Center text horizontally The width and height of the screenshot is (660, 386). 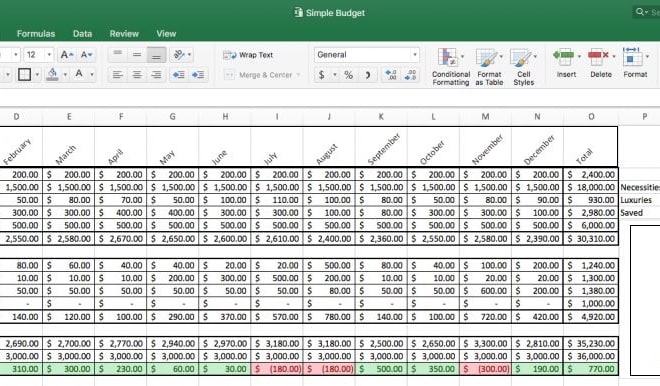pyautogui.click(x=137, y=75)
